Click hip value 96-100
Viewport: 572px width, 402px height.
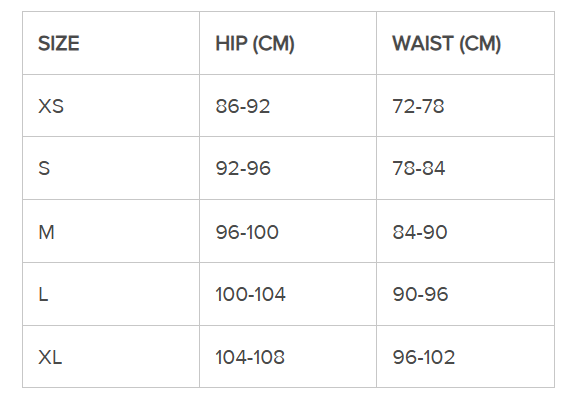click(247, 232)
